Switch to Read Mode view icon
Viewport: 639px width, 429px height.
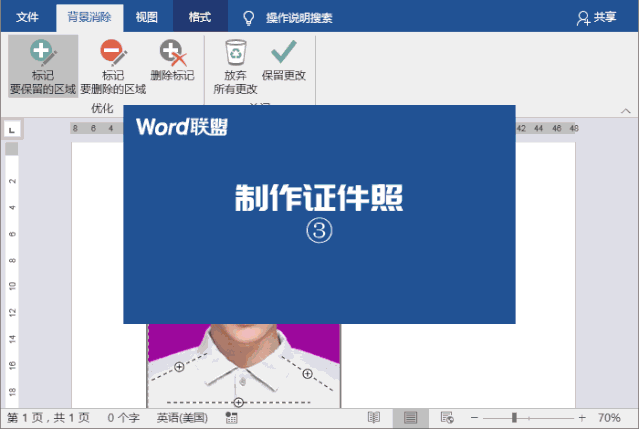tap(374, 418)
